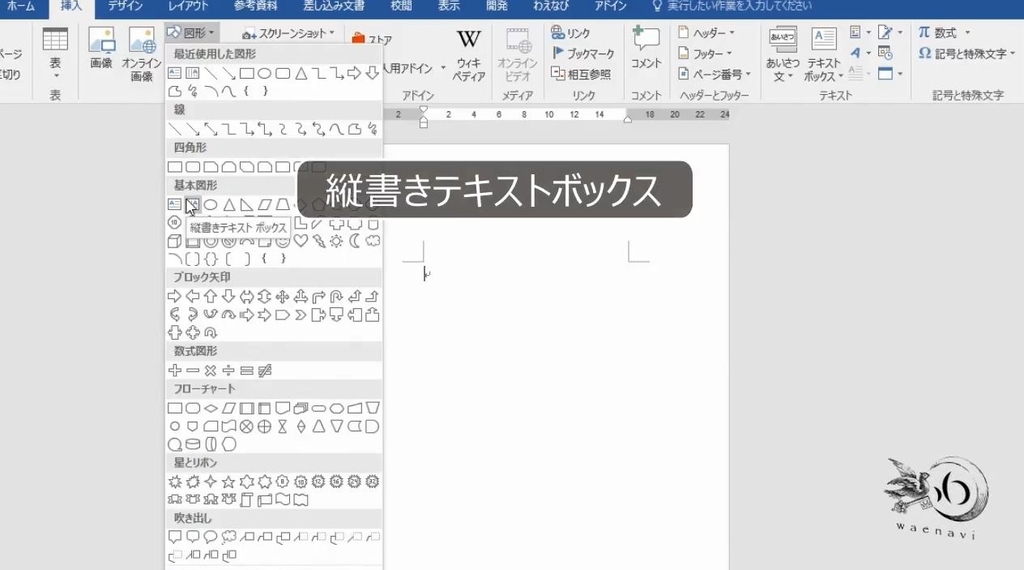
Task: Select the heart shape in basic shapes
Action: (x=300, y=241)
